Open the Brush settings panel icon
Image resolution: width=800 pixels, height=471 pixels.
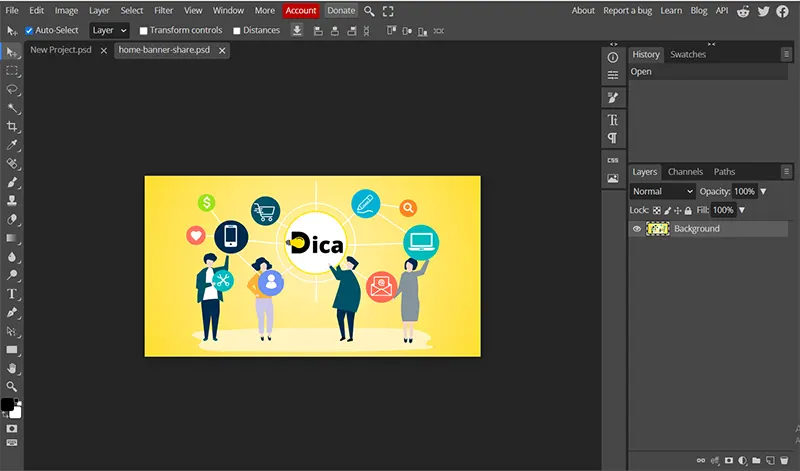[613, 97]
